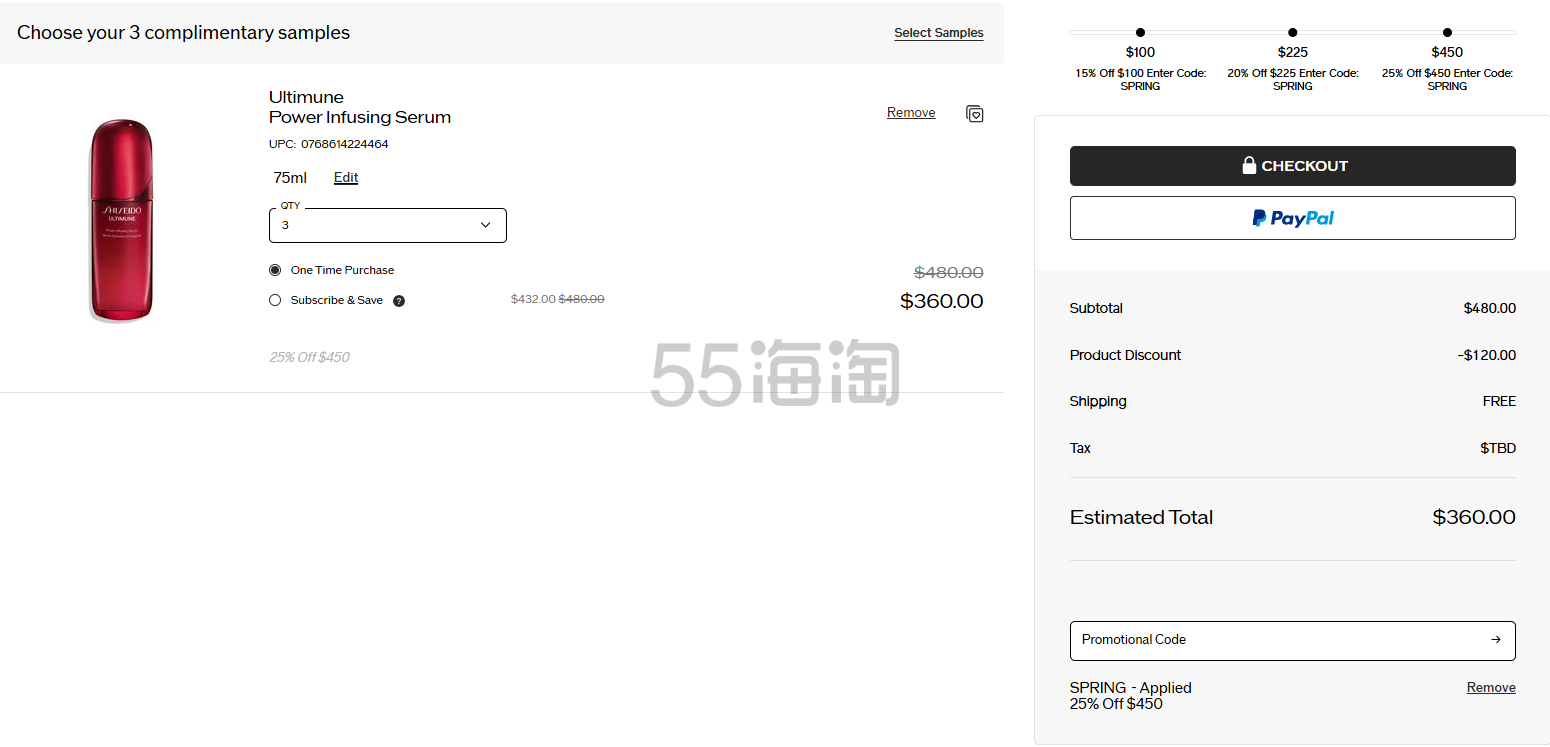
Task: Remove Ultimune serum from the cart
Action: tap(910, 113)
